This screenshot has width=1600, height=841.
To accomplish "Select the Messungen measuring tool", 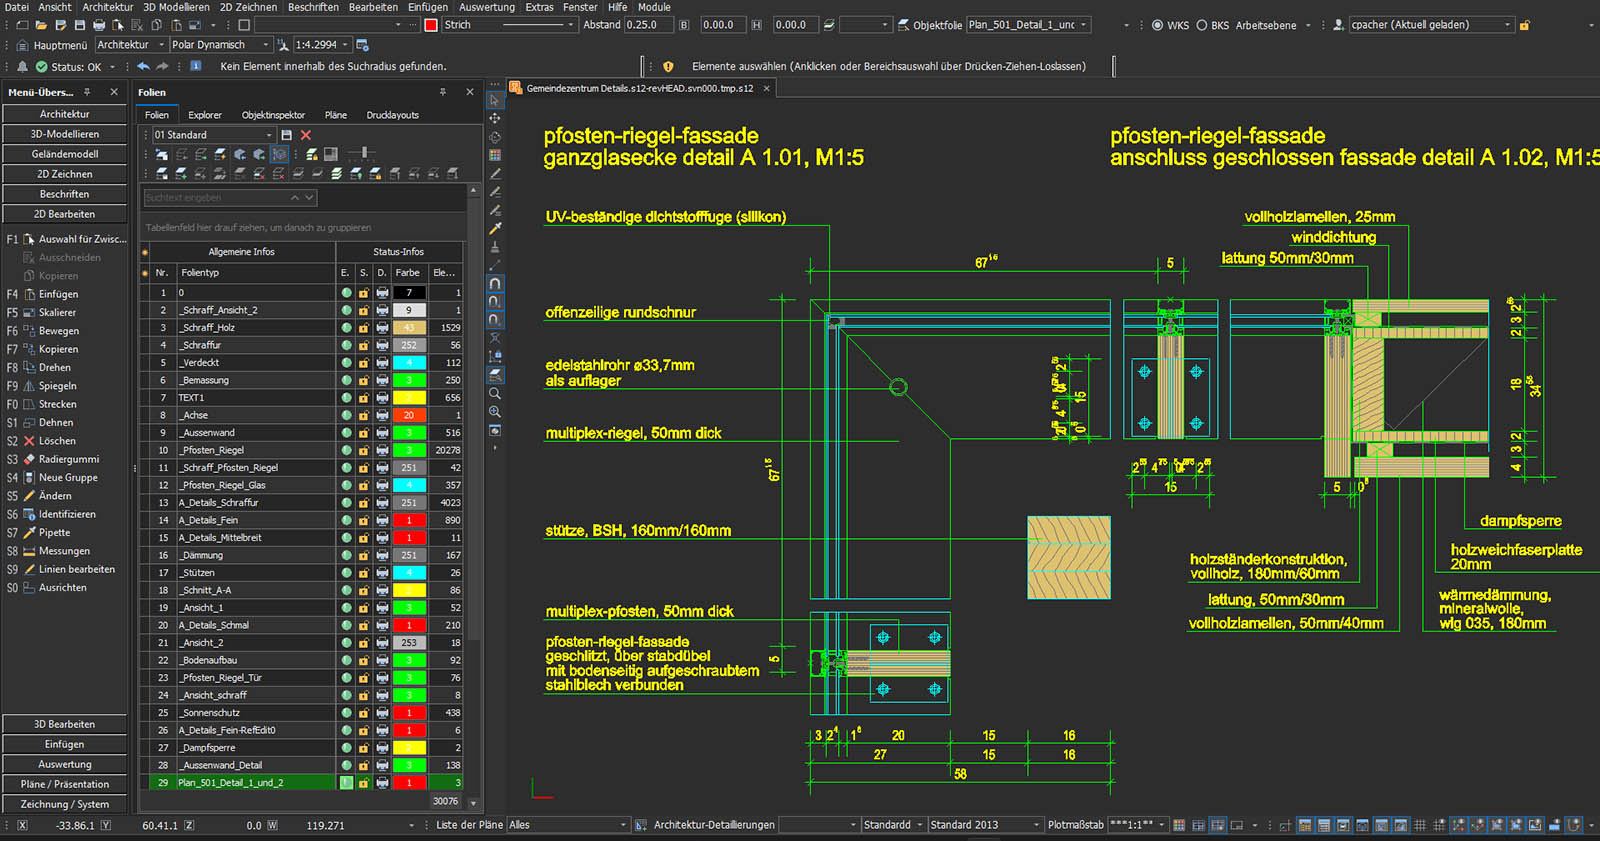I will [64, 551].
